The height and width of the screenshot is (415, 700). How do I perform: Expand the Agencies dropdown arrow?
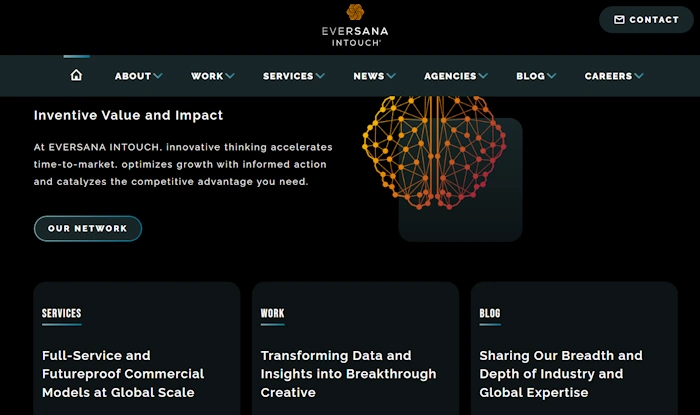coord(483,76)
